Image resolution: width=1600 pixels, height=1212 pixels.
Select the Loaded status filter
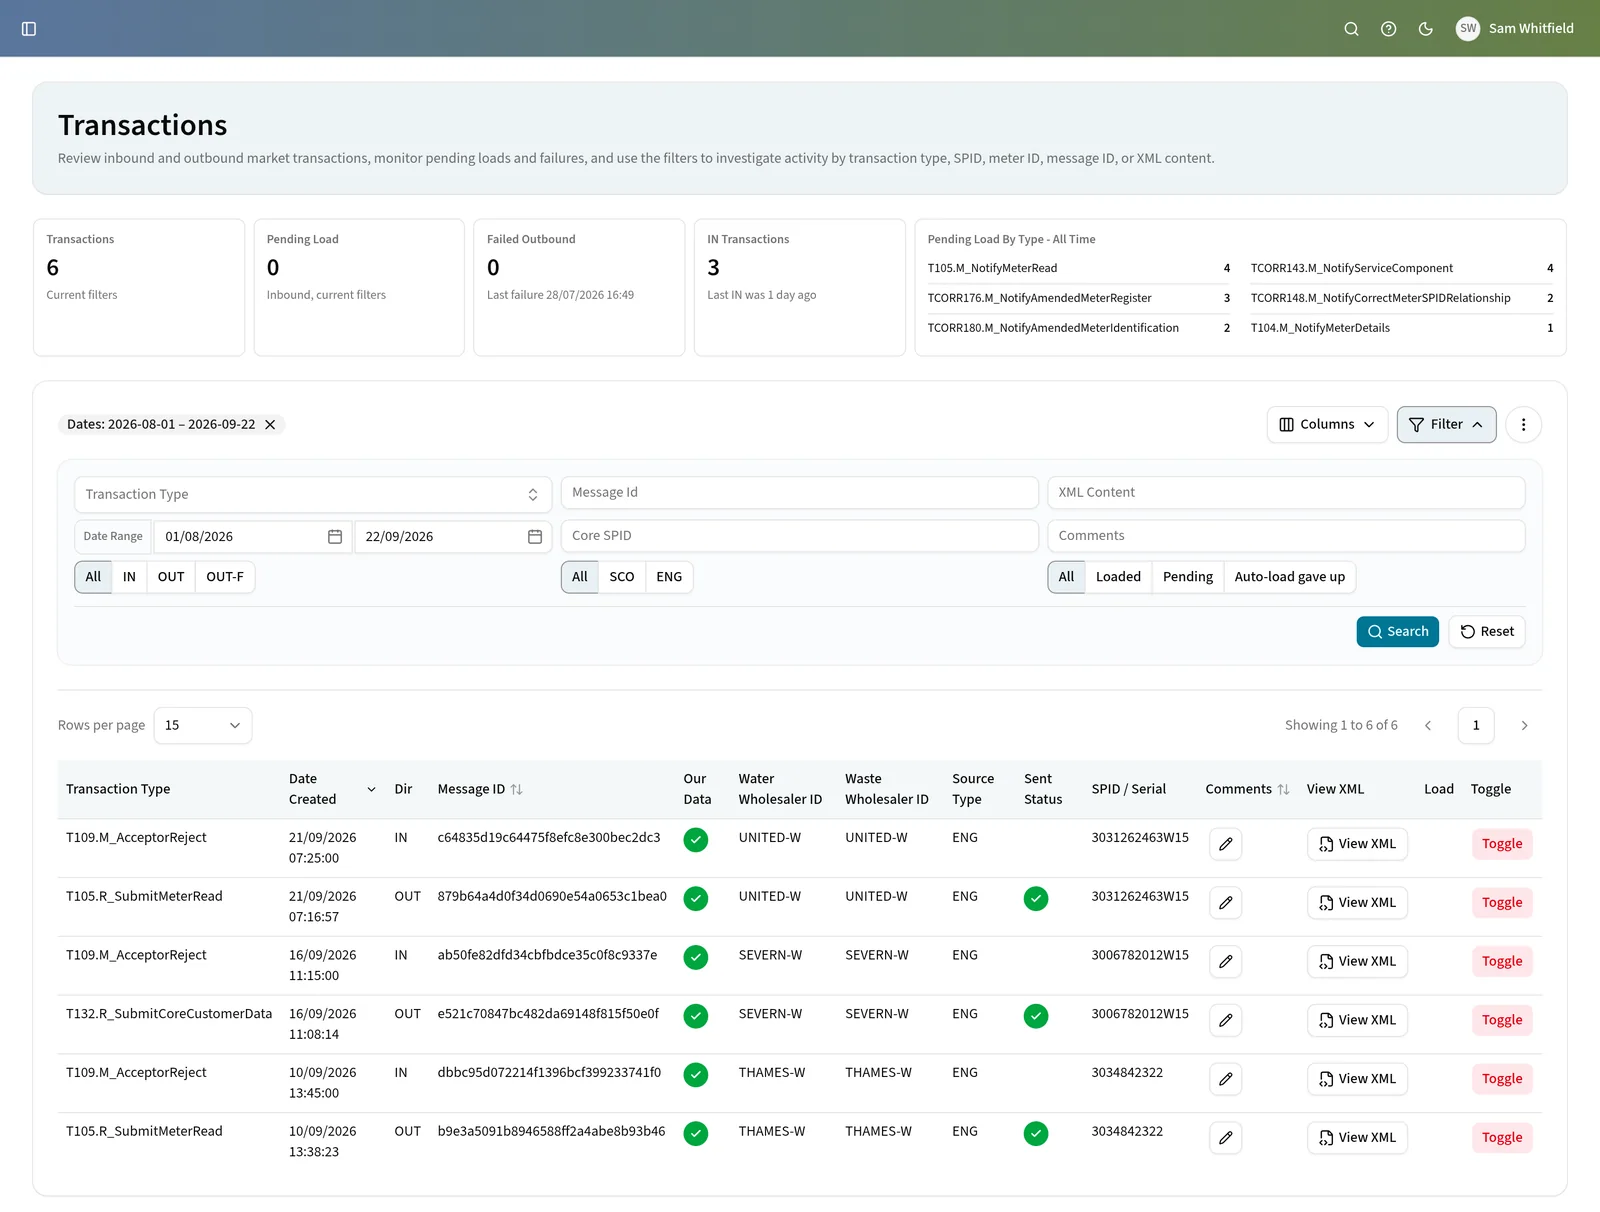(1118, 577)
